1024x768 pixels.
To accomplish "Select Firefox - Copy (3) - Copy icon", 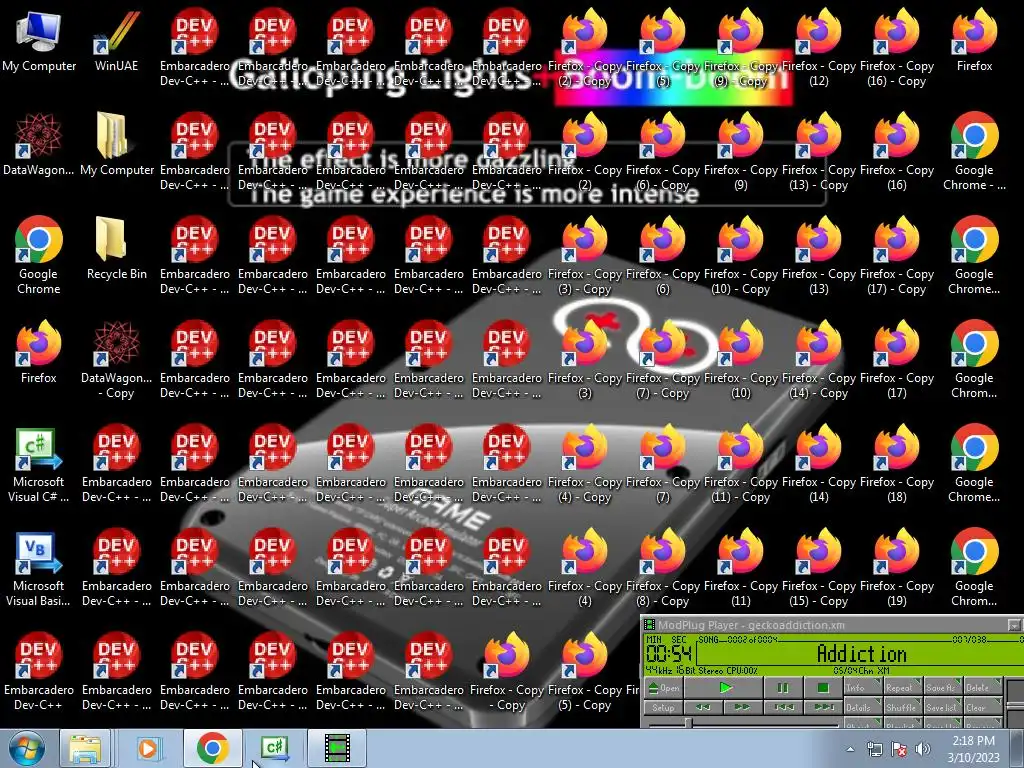I will point(584,256).
